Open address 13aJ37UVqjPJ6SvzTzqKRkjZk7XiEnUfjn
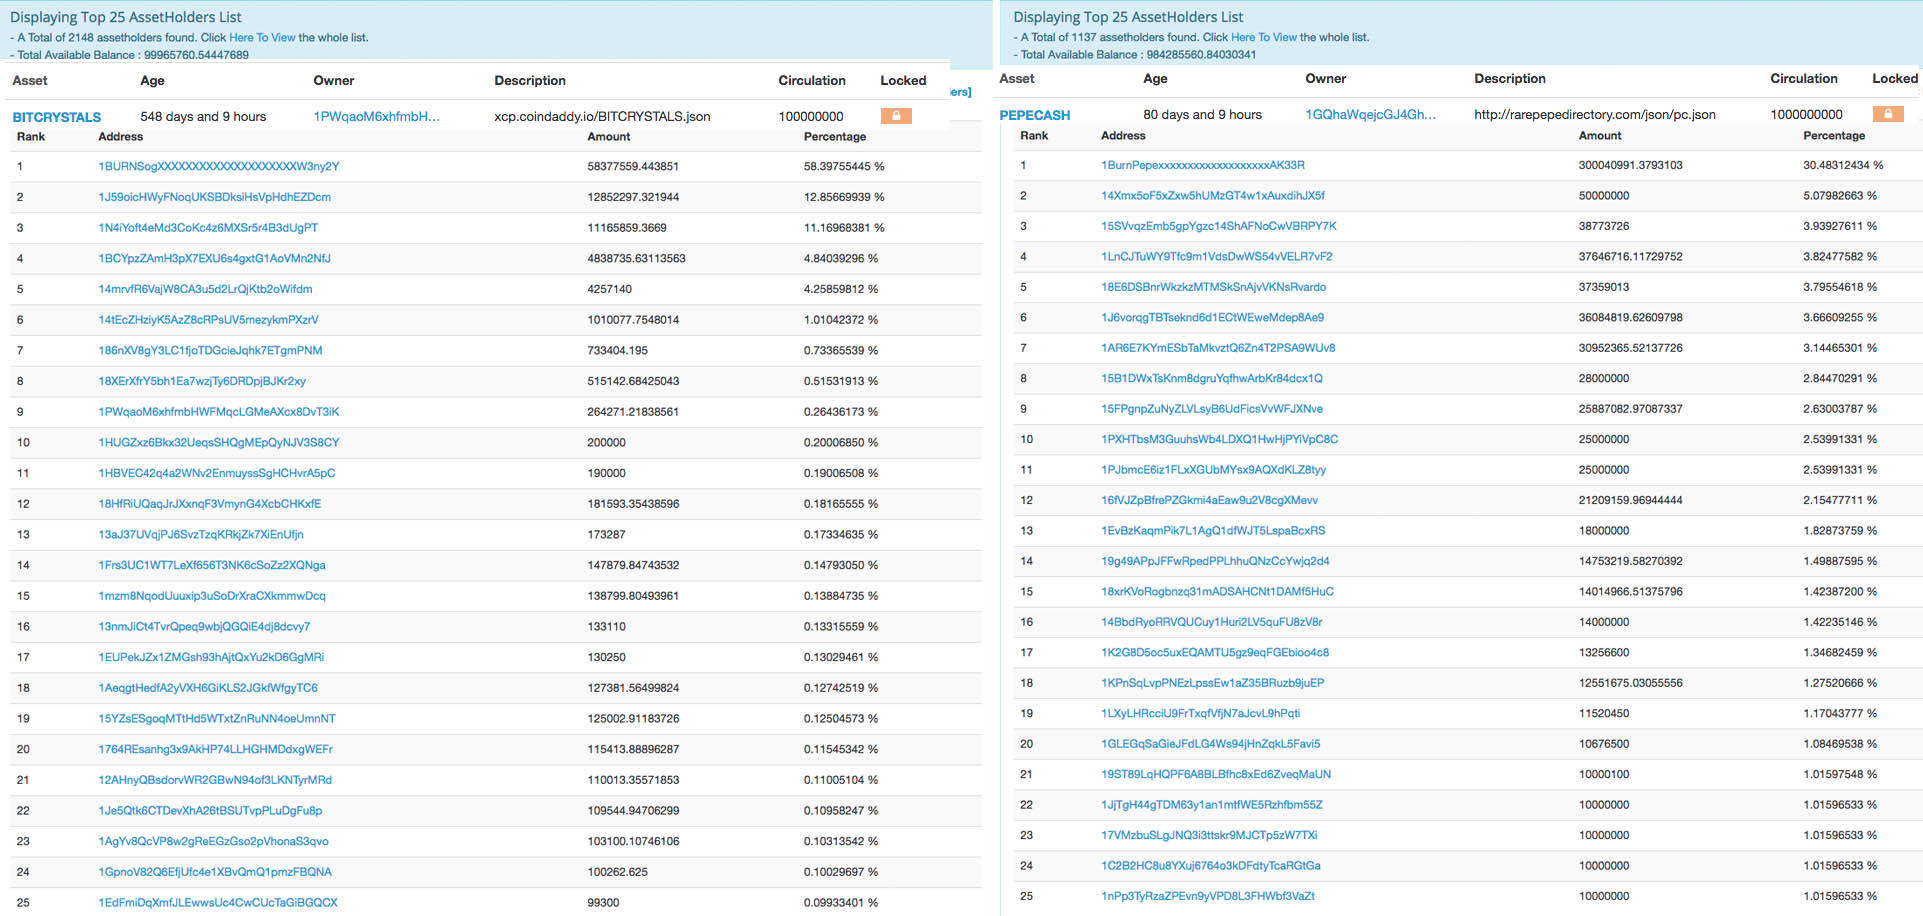Viewport: 1923px width, 916px height. point(201,534)
